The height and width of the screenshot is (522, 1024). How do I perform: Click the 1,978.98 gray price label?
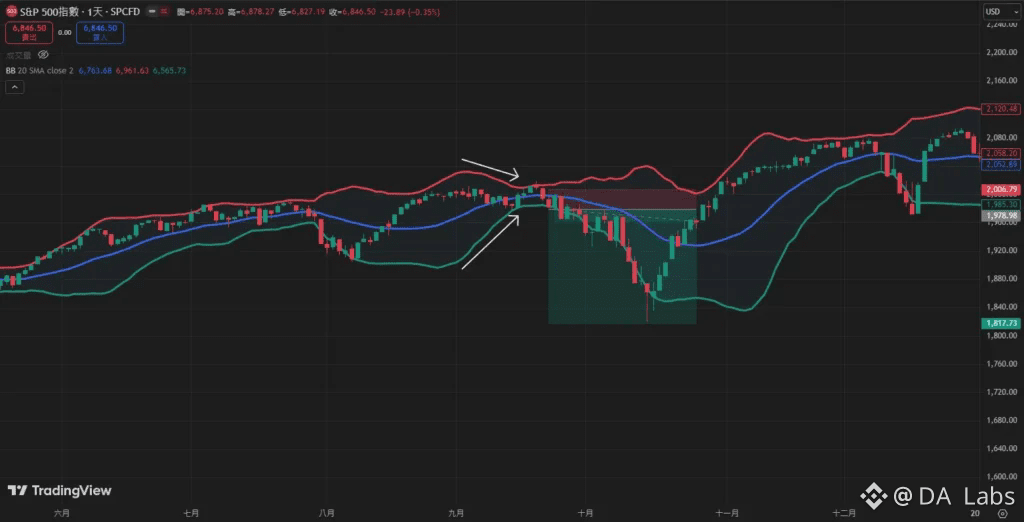click(1000, 216)
